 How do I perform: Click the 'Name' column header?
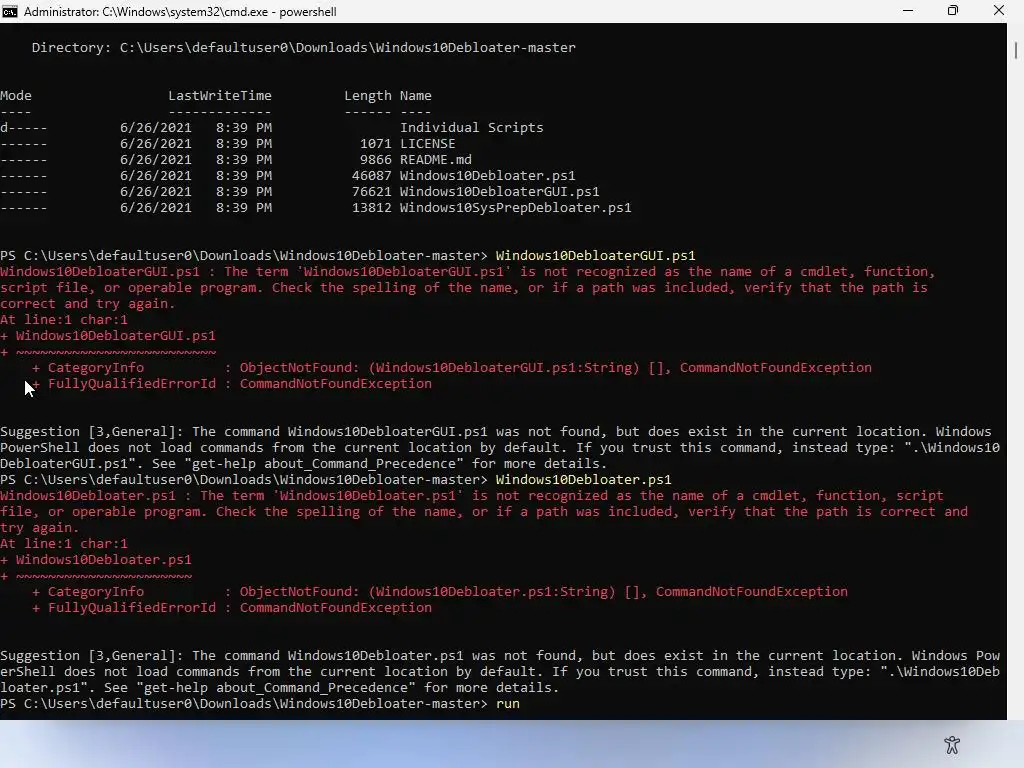pyautogui.click(x=415, y=95)
